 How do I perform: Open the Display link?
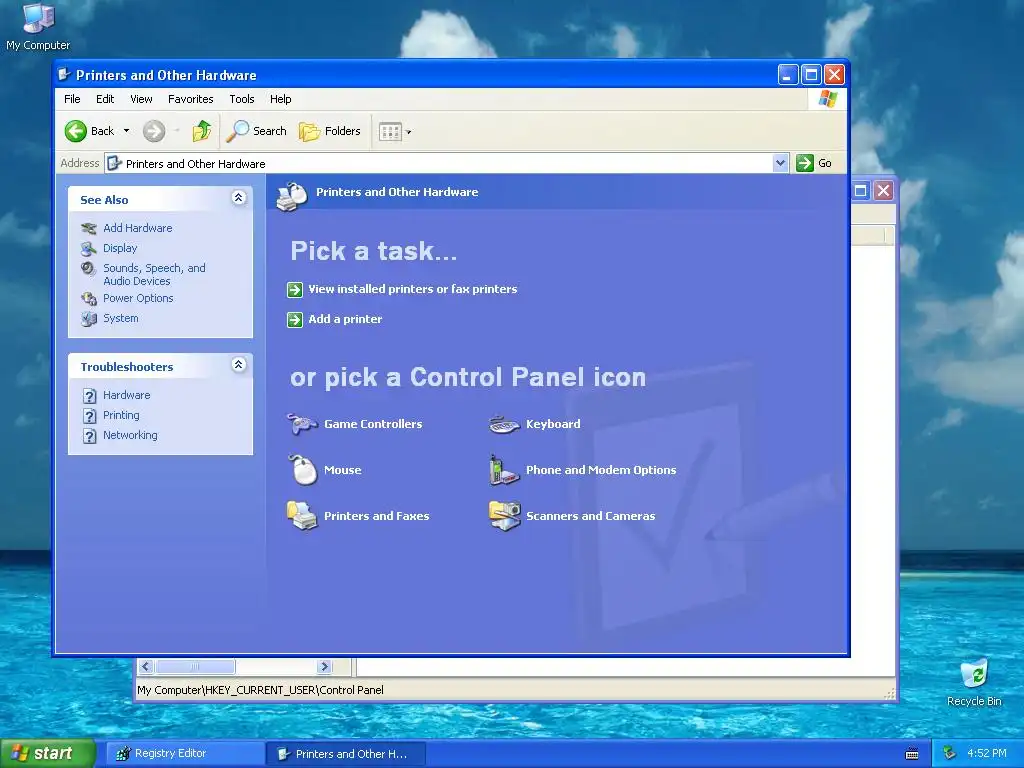(x=120, y=248)
